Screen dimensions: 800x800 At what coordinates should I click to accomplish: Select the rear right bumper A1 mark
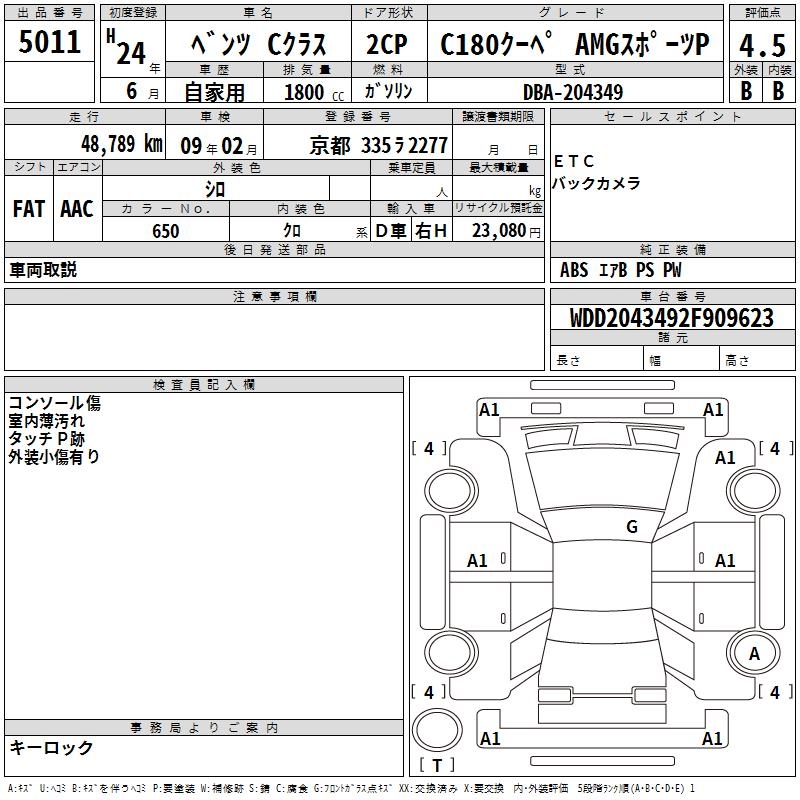pyautogui.click(x=712, y=738)
